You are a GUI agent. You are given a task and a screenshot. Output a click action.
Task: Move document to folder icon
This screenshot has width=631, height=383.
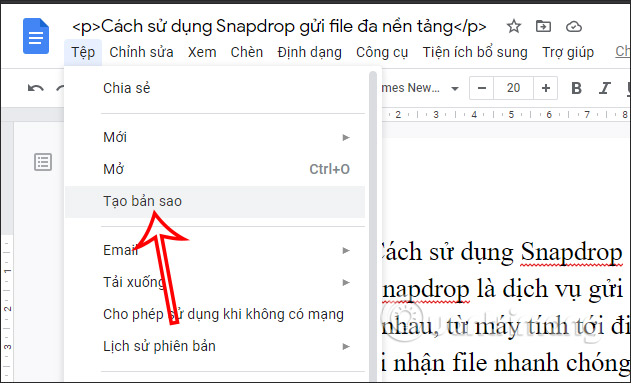[543, 27]
